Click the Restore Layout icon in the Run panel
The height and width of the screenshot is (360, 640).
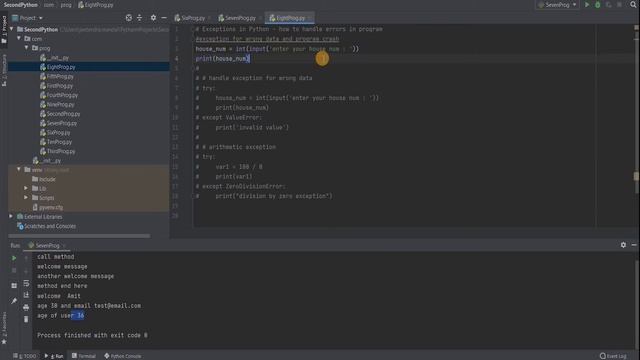coord(14,286)
